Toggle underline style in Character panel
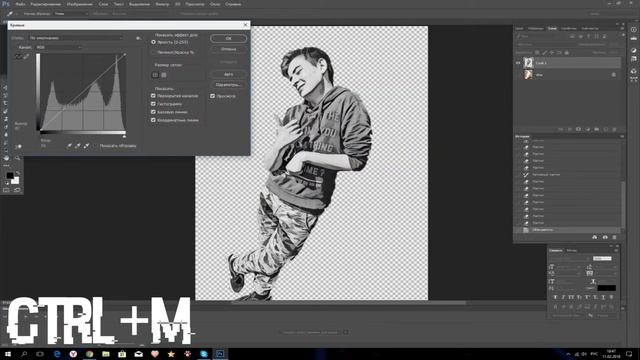The width and height of the screenshot is (640, 360). click(603, 297)
